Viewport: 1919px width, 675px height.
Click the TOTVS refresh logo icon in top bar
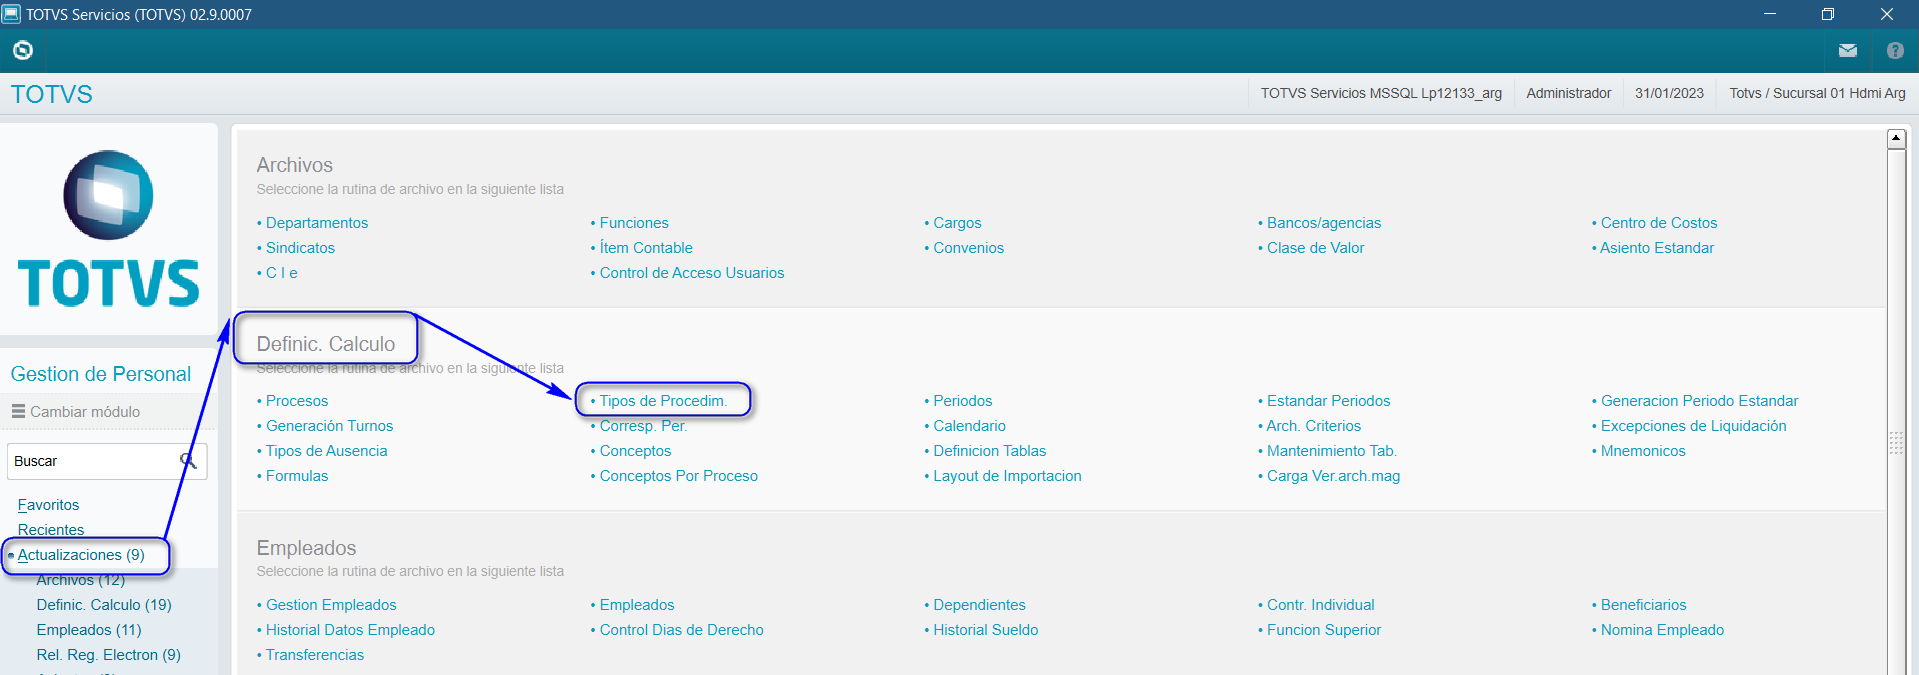[23, 50]
